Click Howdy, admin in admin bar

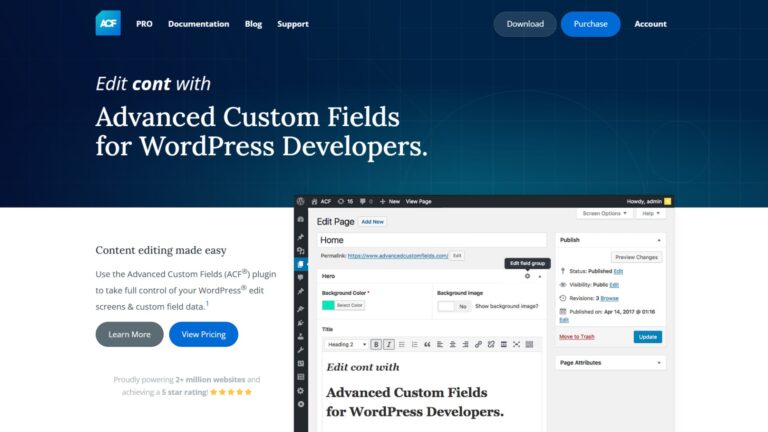click(648, 201)
